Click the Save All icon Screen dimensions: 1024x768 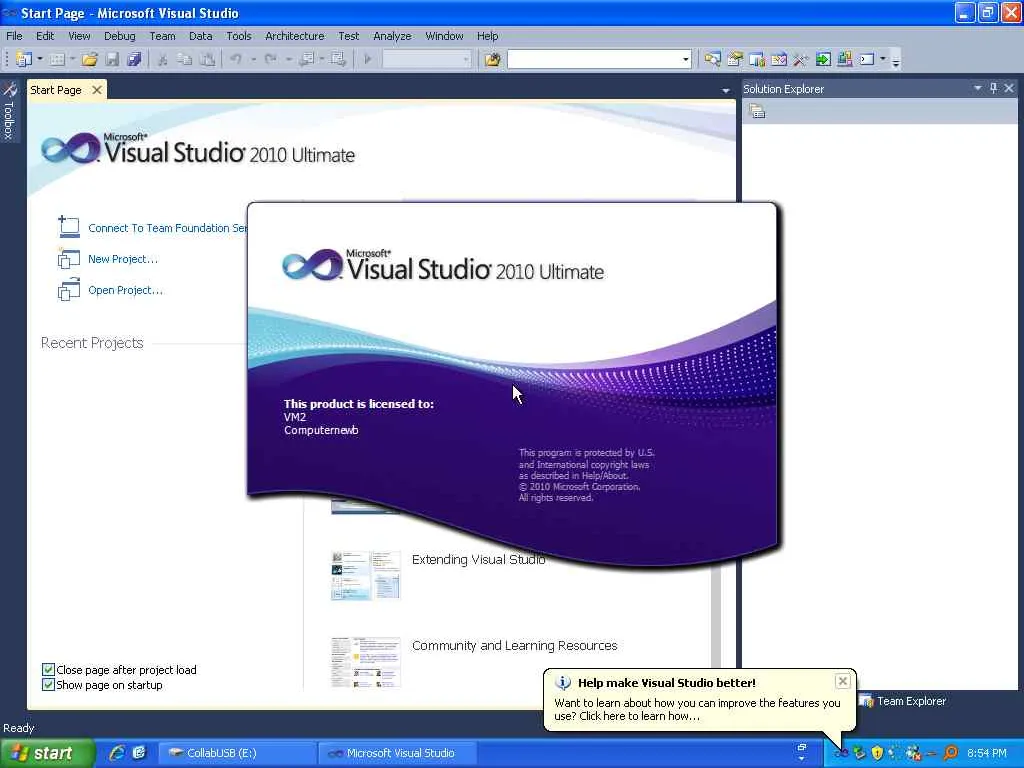pos(135,59)
